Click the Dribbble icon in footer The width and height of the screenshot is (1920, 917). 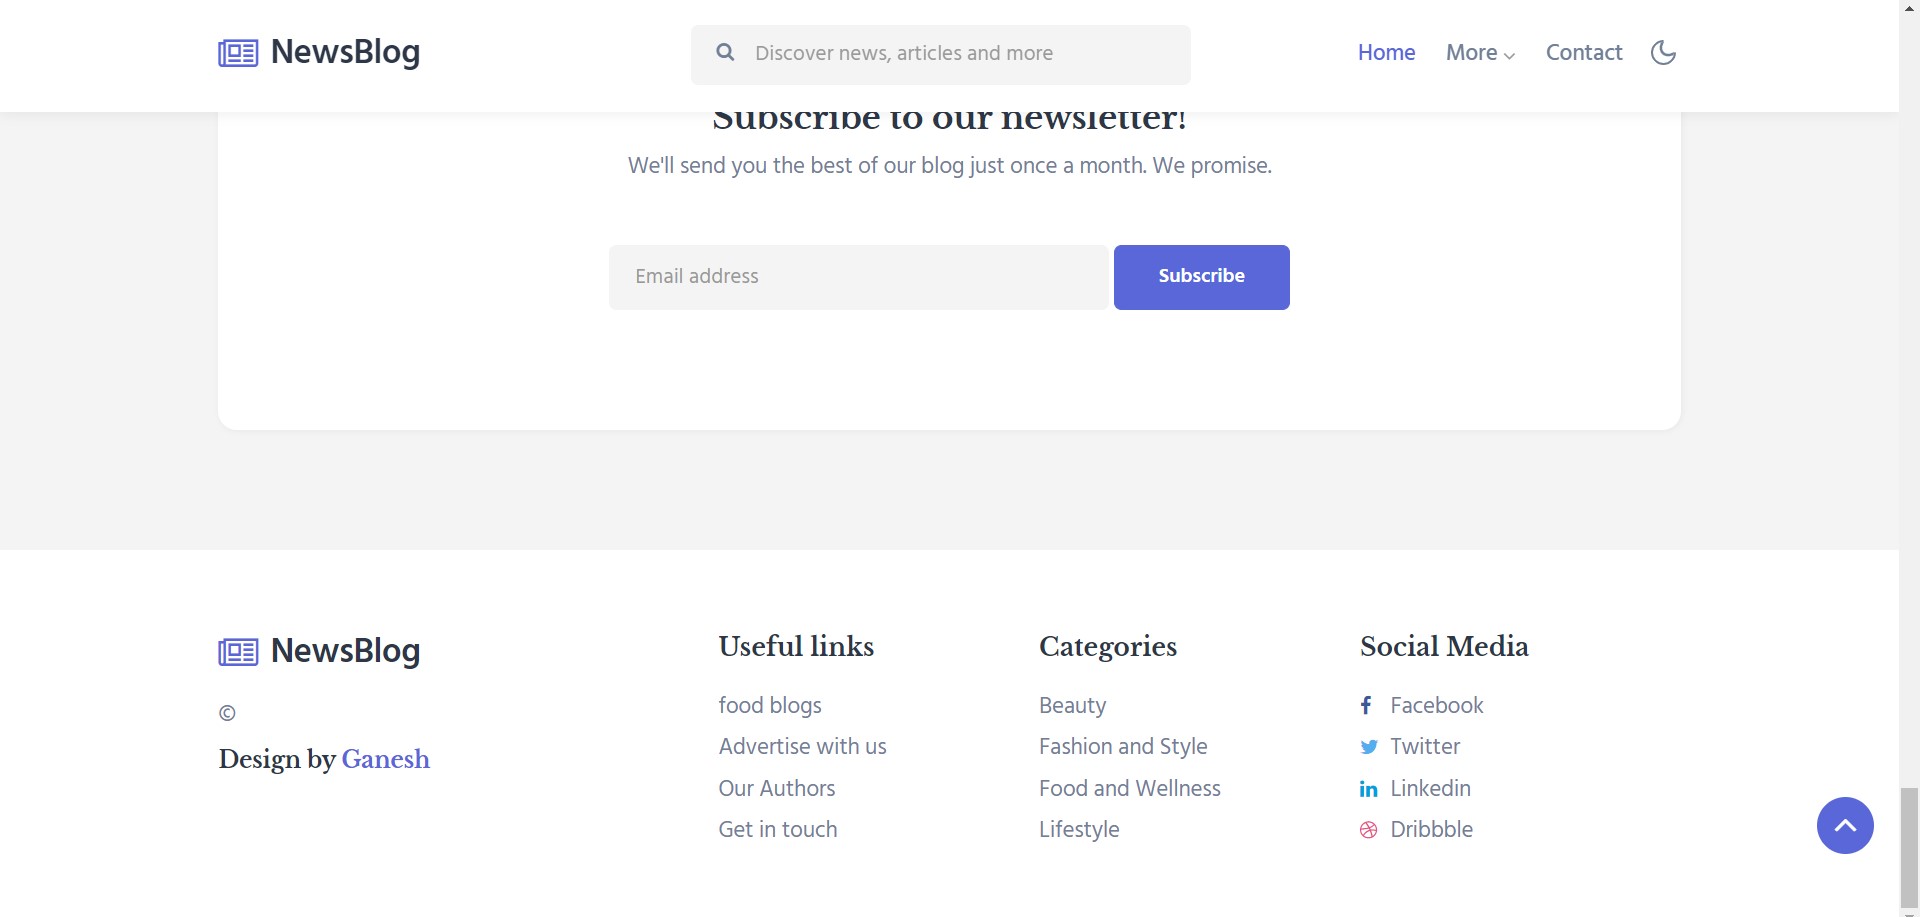click(x=1367, y=830)
